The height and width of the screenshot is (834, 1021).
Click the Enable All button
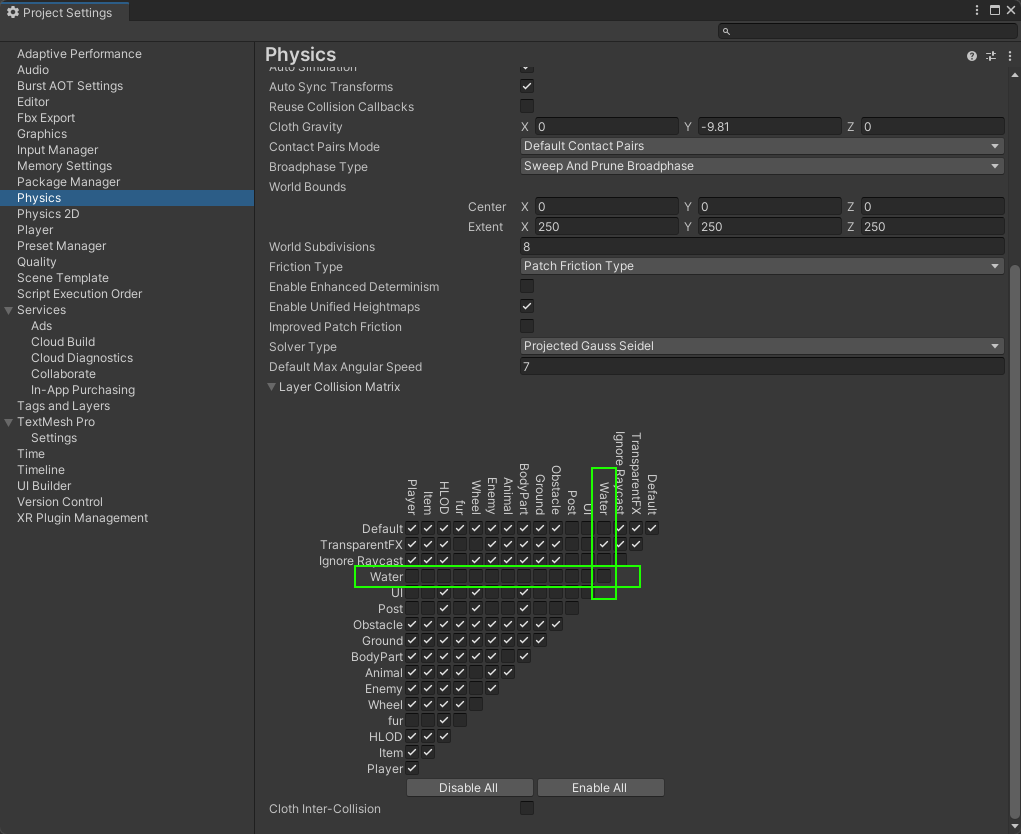click(x=600, y=788)
